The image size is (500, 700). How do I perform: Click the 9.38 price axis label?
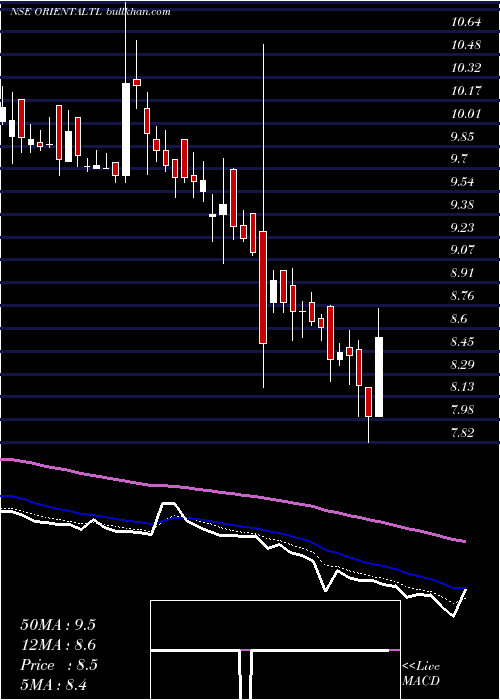[462, 205]
